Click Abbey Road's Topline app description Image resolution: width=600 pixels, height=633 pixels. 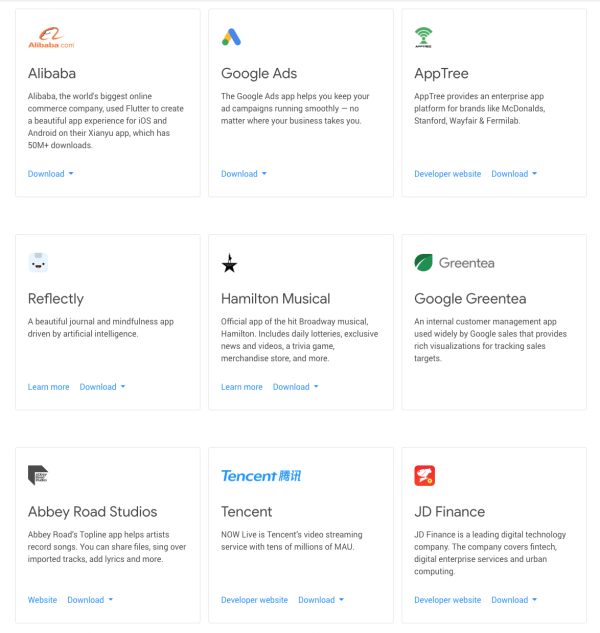(x=107, y=547)
